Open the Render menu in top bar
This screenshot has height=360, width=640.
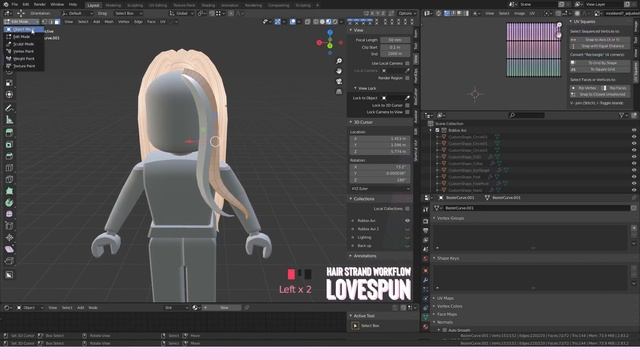point(40,4)
